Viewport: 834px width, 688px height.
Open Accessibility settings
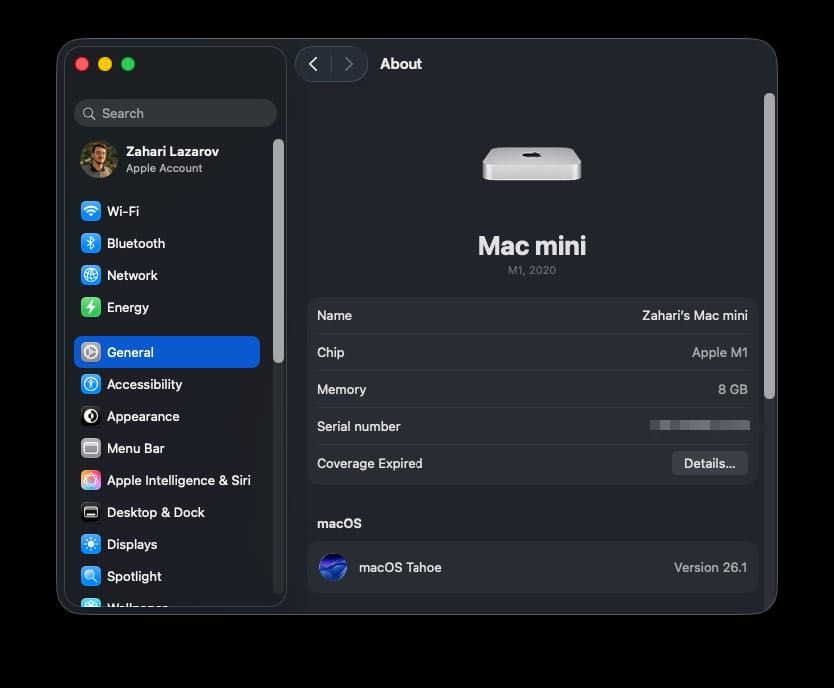[x=167, y=384]
